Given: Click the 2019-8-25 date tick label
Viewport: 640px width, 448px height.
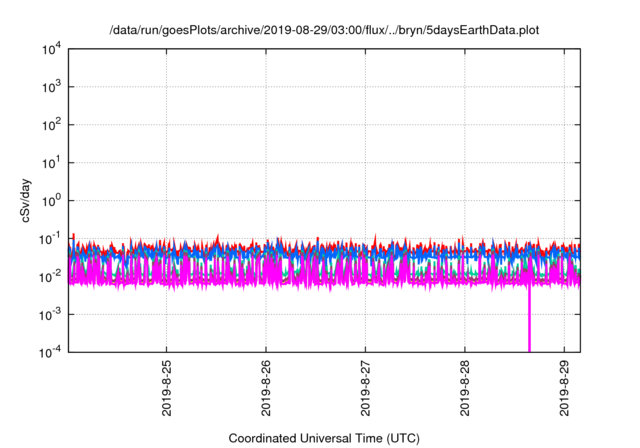Looking at the screenshot, I should tap(167, 388).
